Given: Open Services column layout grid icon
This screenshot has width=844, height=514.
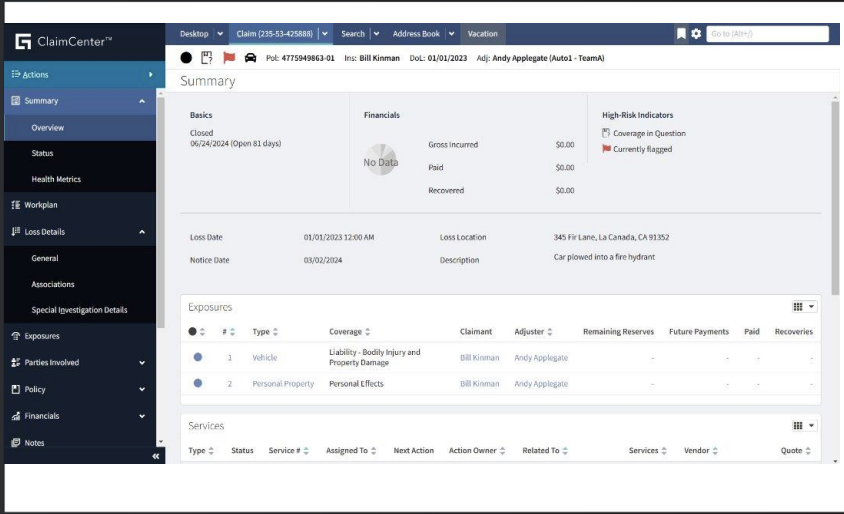Looking at the screenshot, I should pos(804,425).
